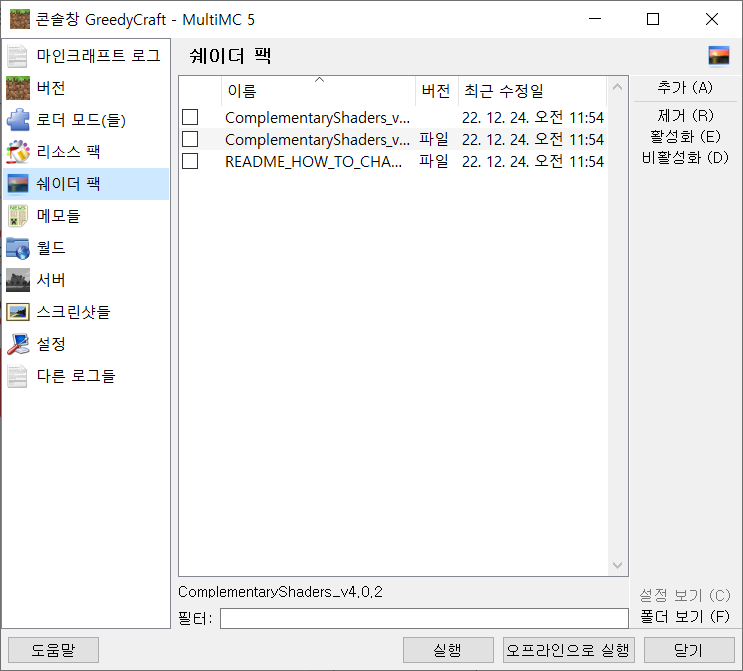Click the globe folder icon for 월드

18,248
